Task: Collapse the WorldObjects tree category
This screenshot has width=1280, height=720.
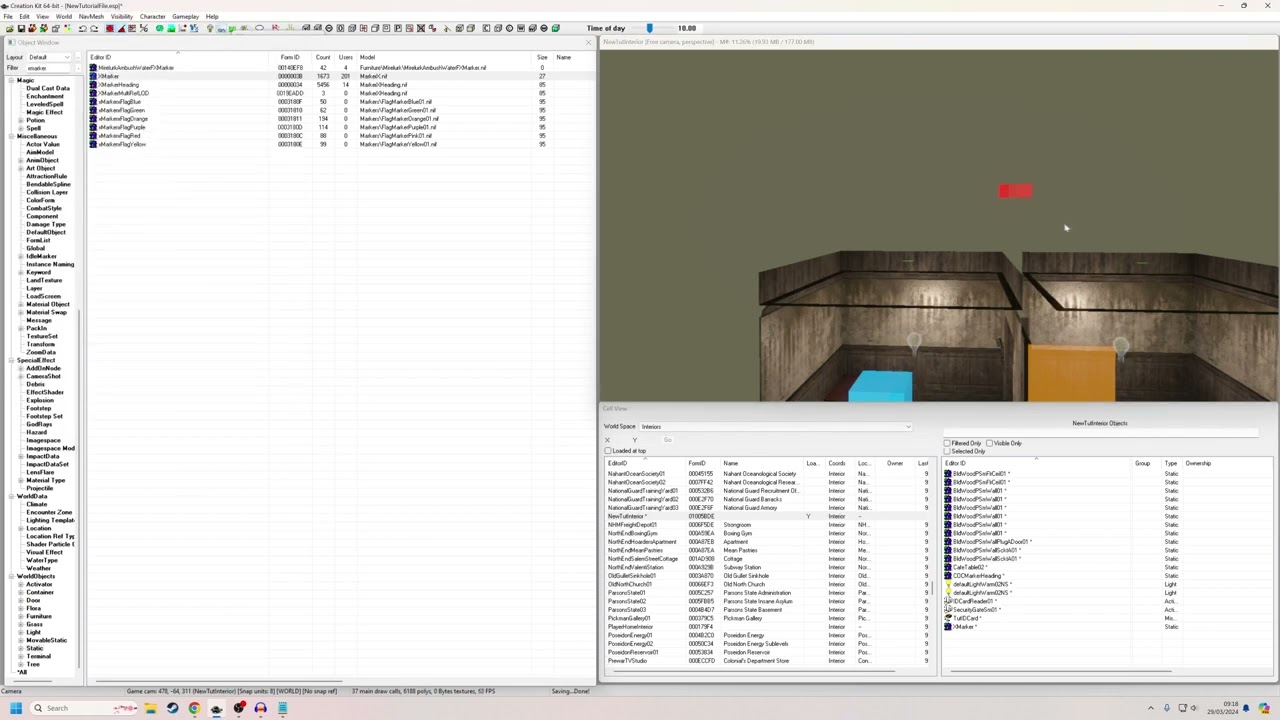Action: [12, 576]
